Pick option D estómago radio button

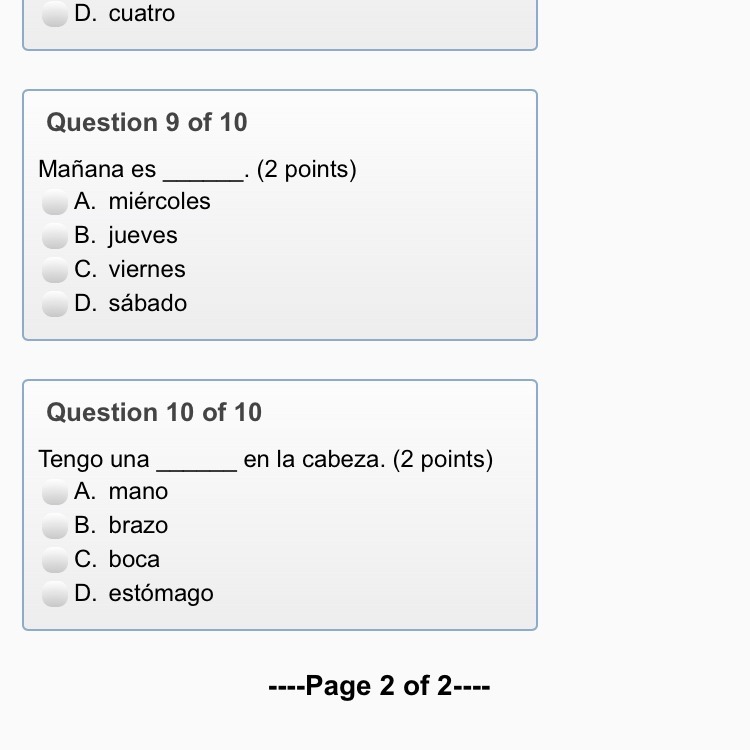(55, 594)
